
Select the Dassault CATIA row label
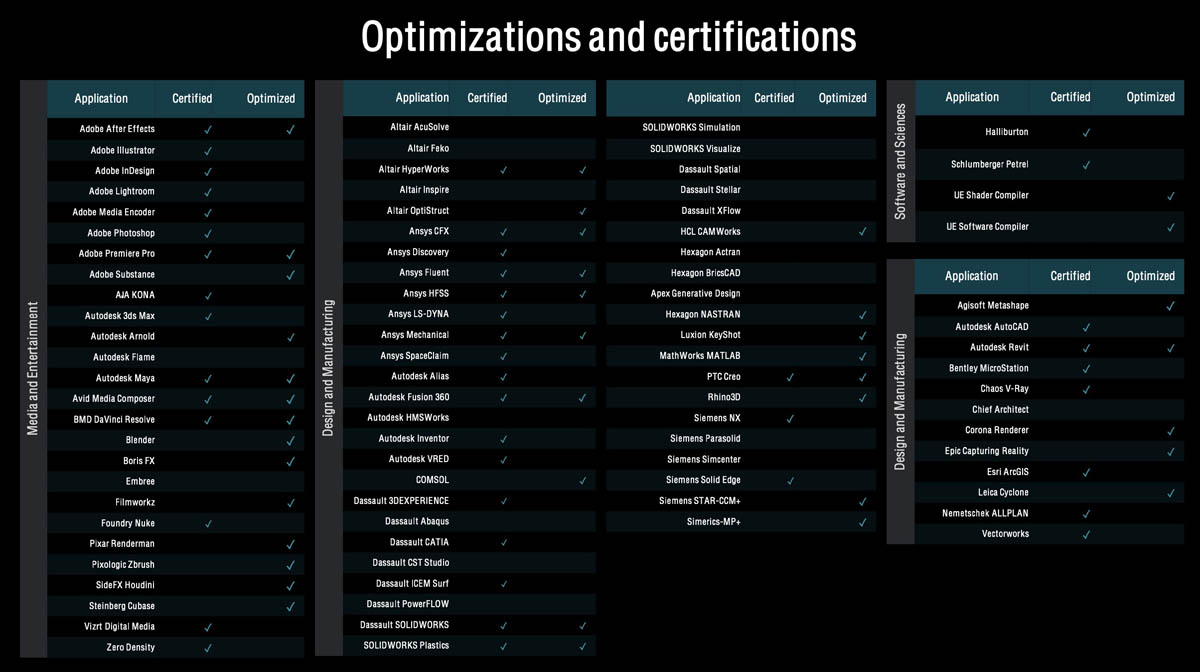tap(417, 542)
